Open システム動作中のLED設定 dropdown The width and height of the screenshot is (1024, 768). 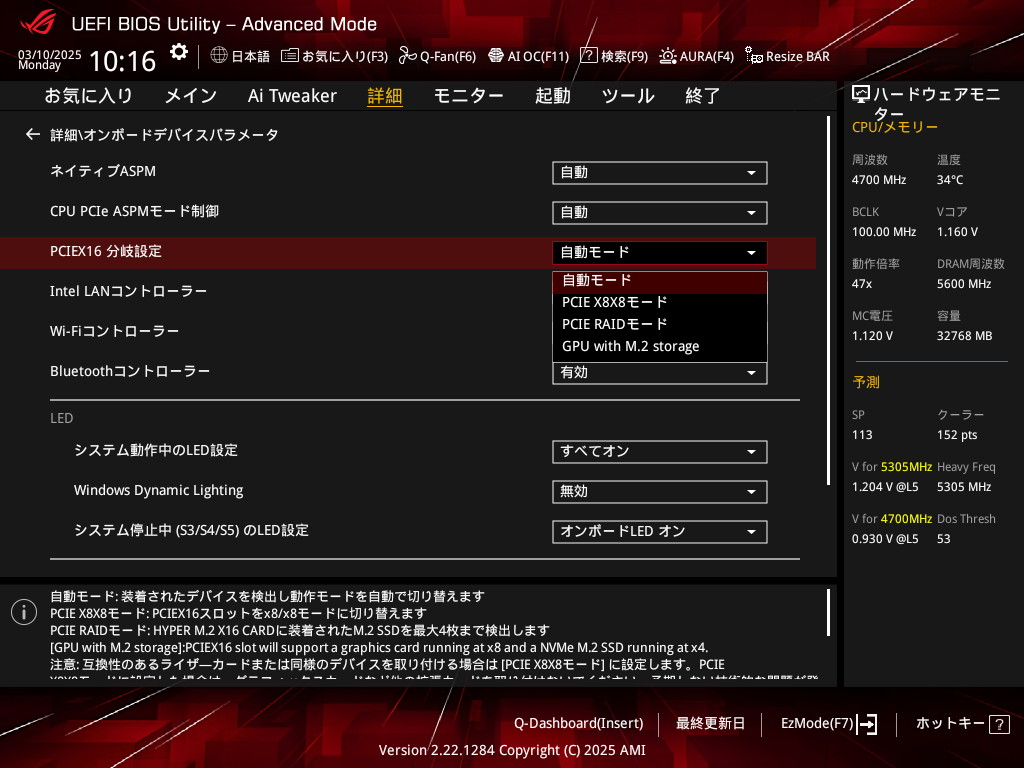660,452
